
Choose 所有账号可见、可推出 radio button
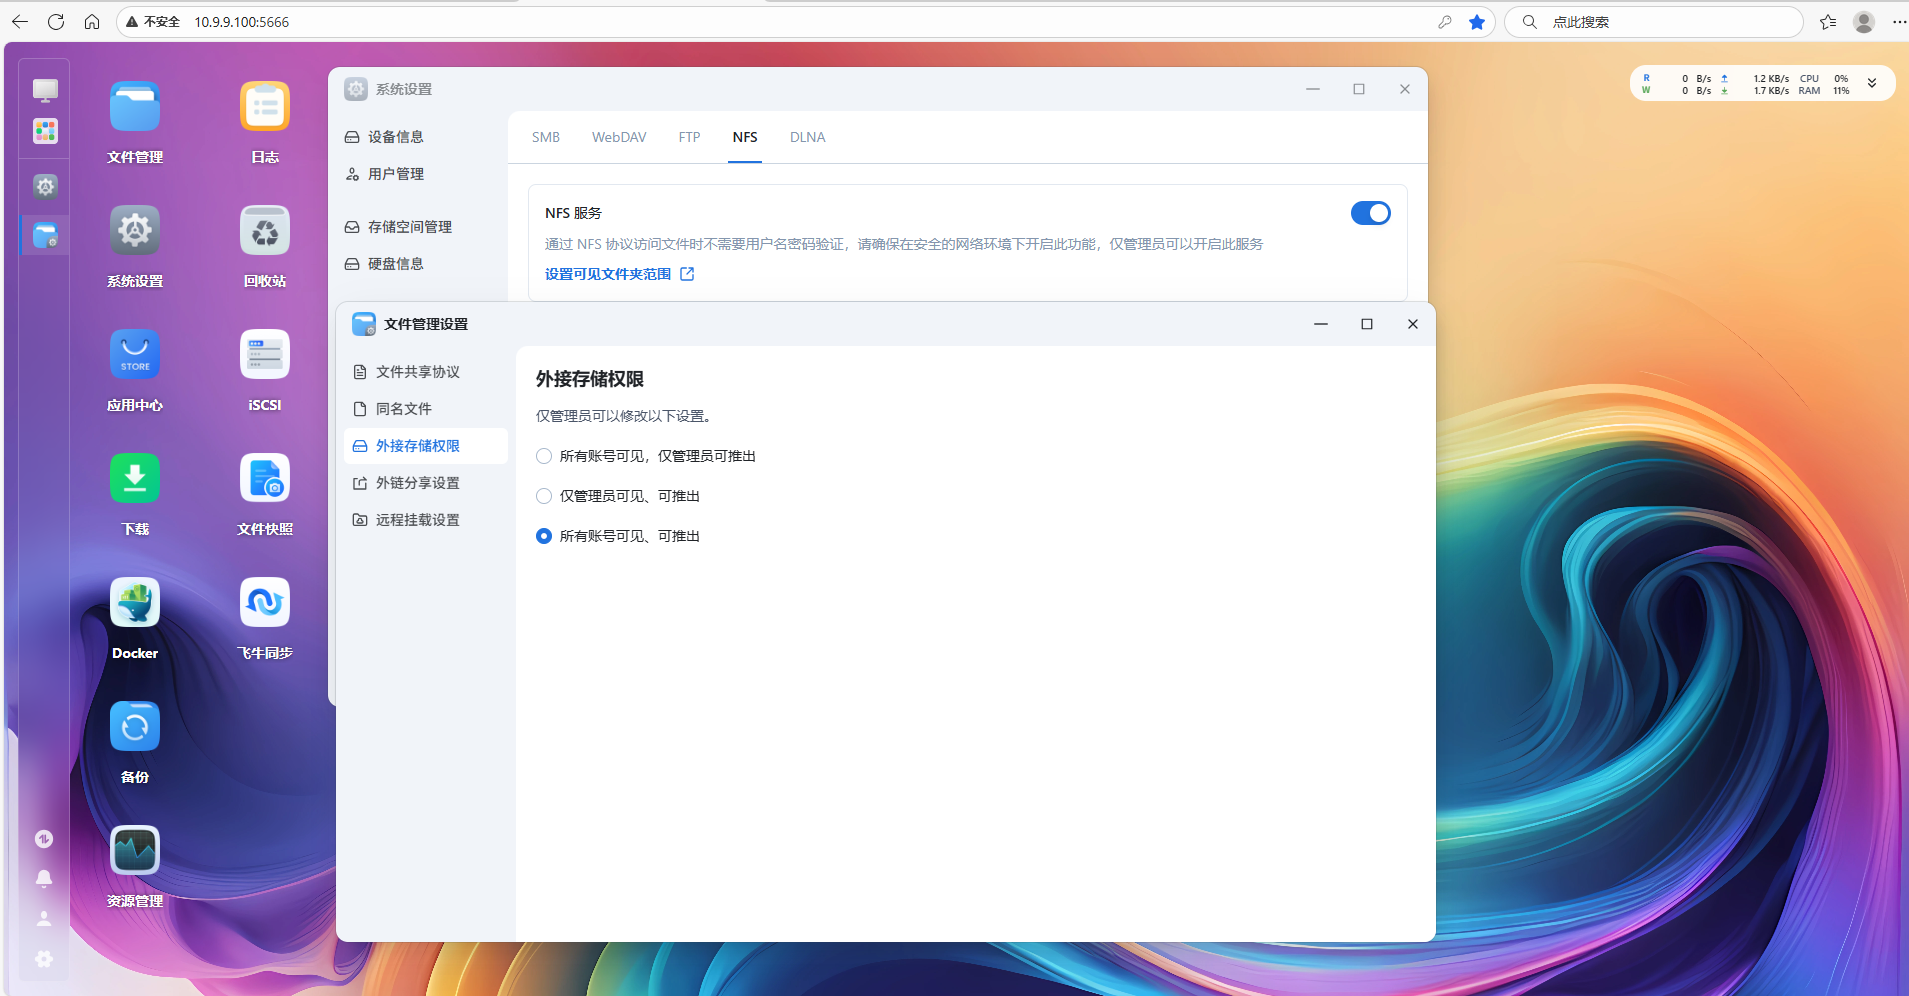point(544,536)
